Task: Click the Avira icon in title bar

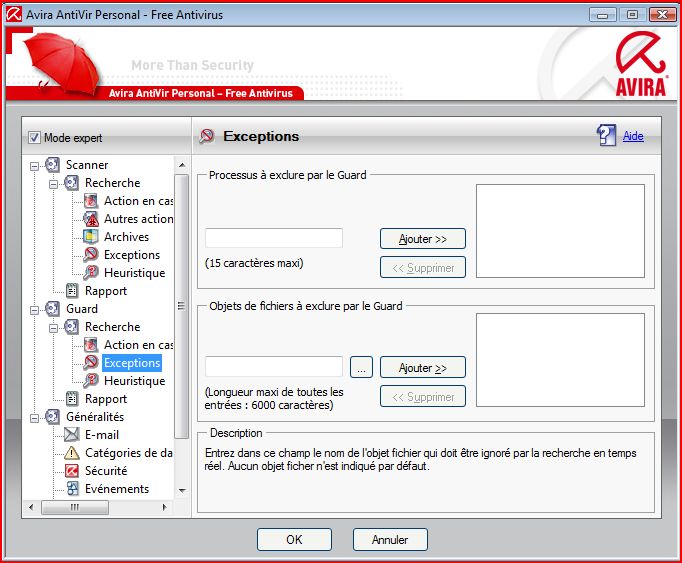Action: point(13,14)
